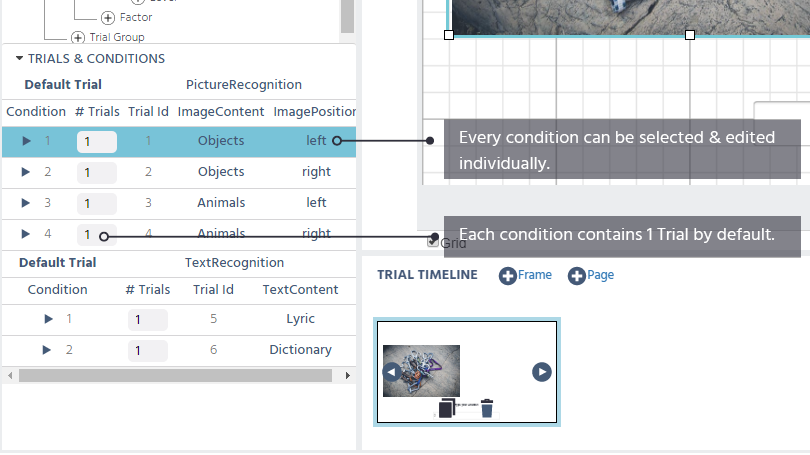Viewport: 810px width, 455px height.
Task: Select the Factor tree item
Action: coord(136,17)
